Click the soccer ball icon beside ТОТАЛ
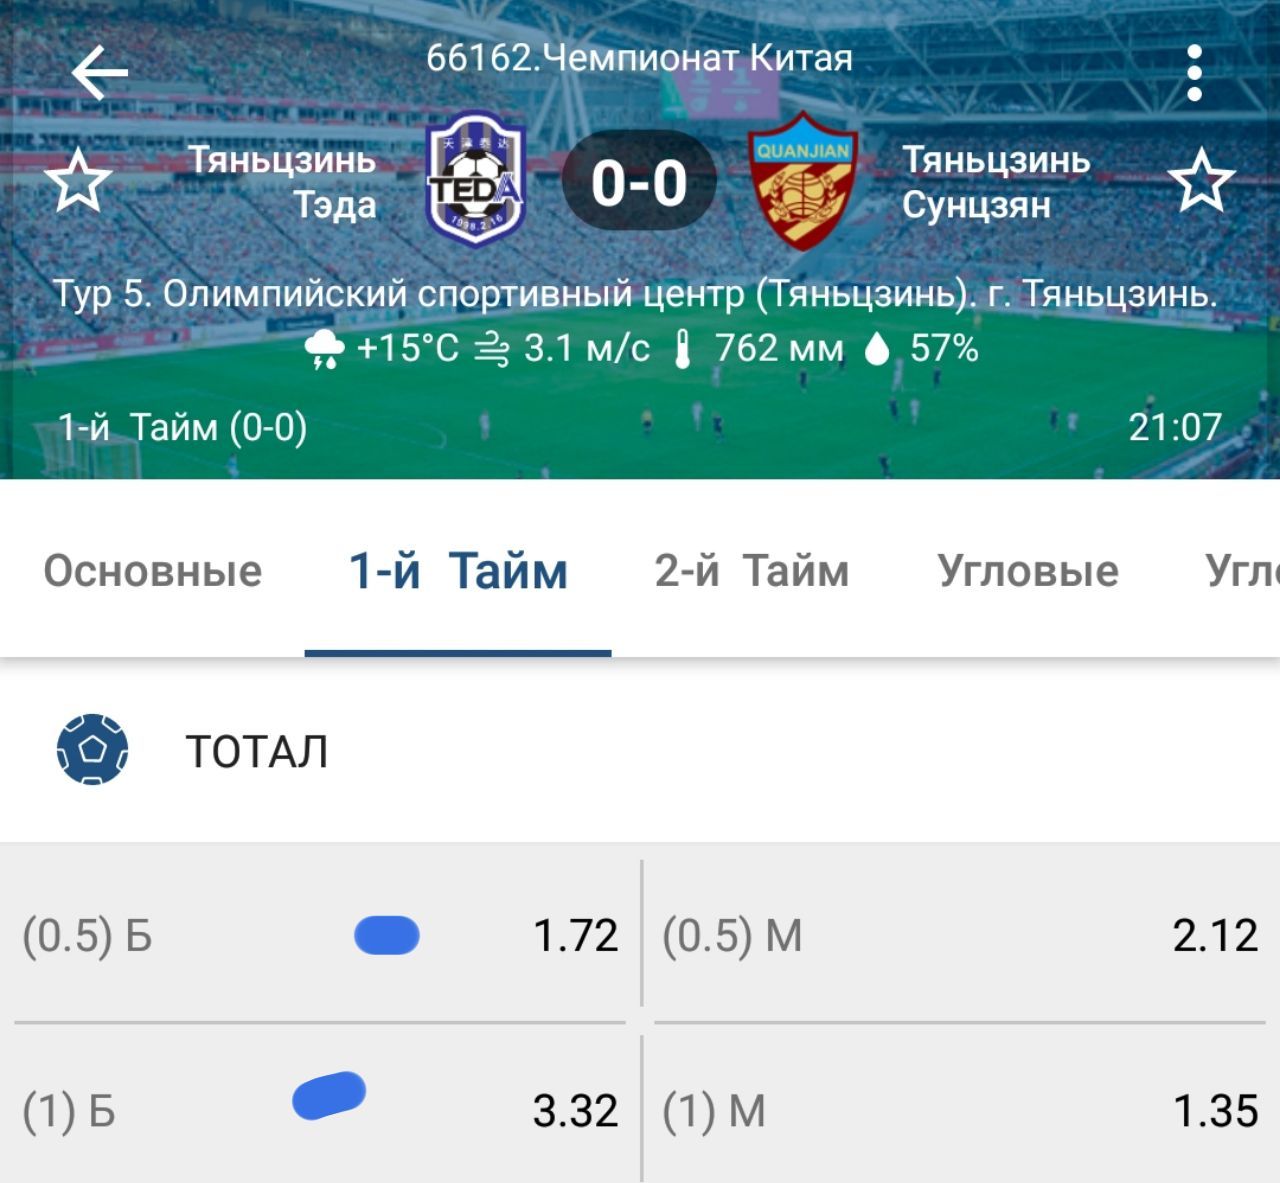Screen dimensions: 1280x1183 [x=92, y=749]
